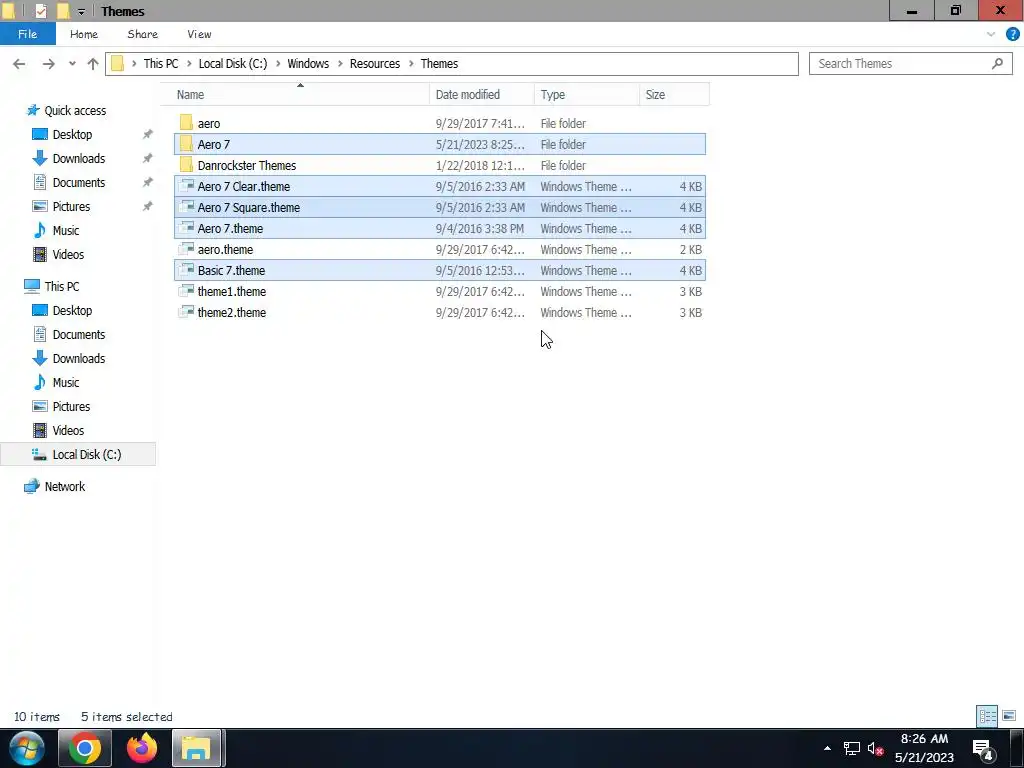Select the Danrockster Themes folder

440,165
